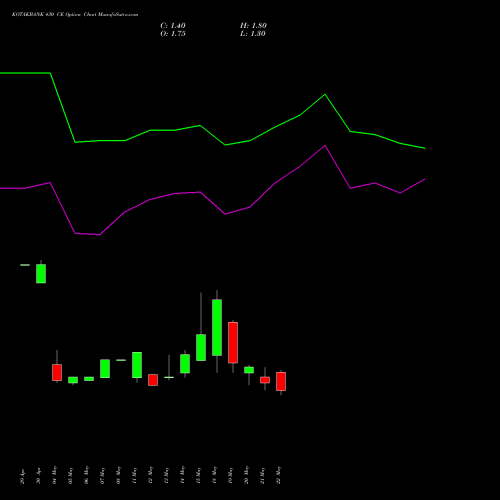
Task: Click the green candle for 15 May
Action: [201, 347]
